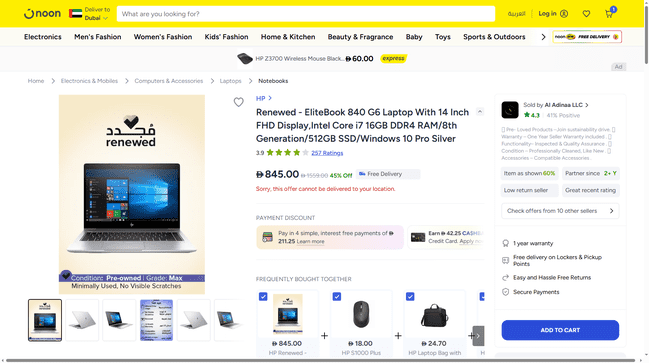The height and width of the screenshot is (363, 649).
Task: Open the Sports & Outdoors category menu
Action: tap(494, 37)
